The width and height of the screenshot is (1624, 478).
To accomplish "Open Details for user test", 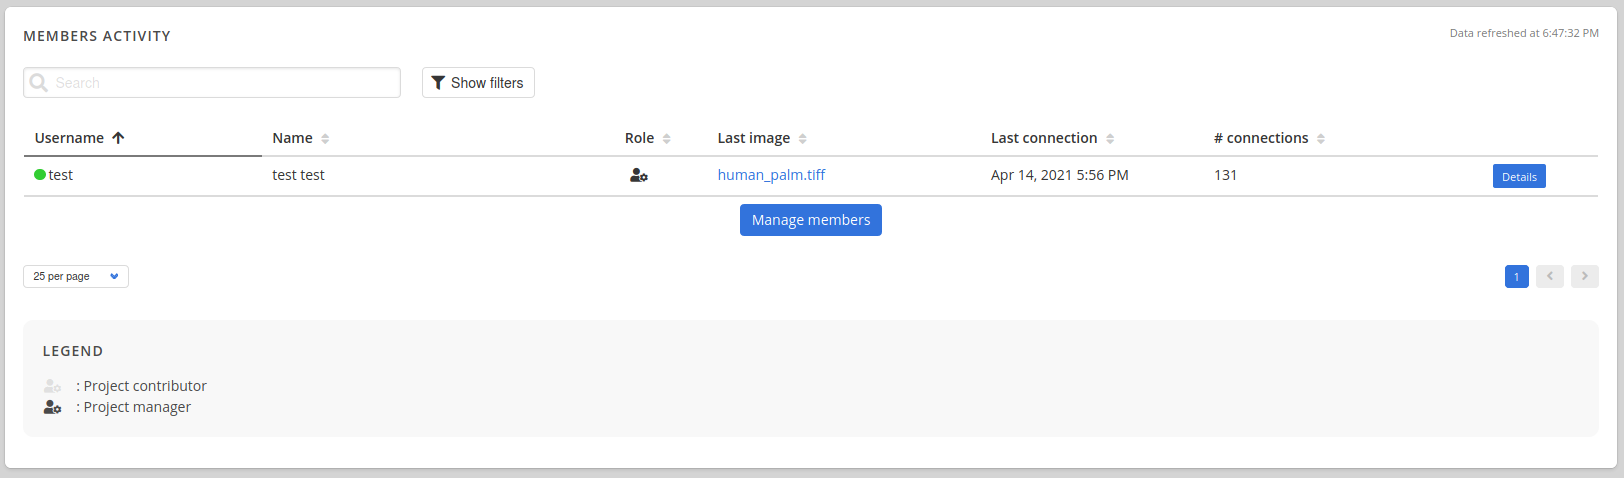I will coord(1519,176).
